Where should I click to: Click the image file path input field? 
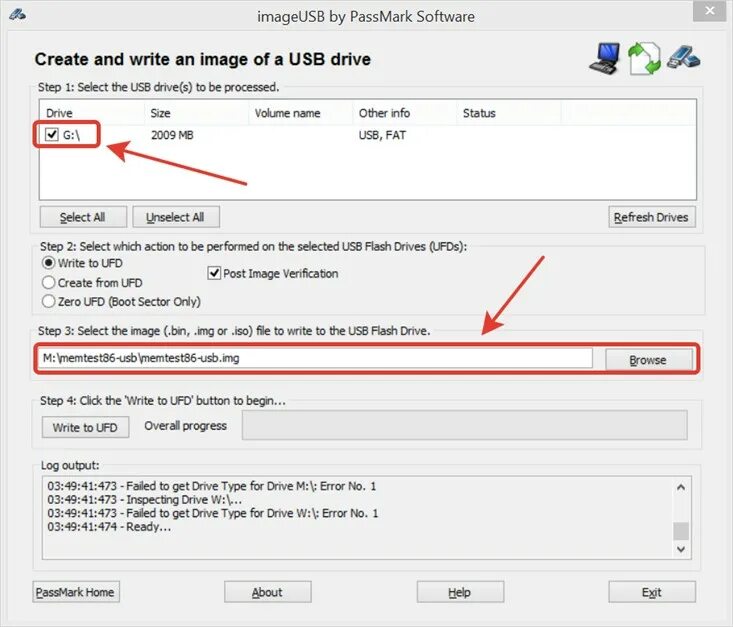coord(315,358)
